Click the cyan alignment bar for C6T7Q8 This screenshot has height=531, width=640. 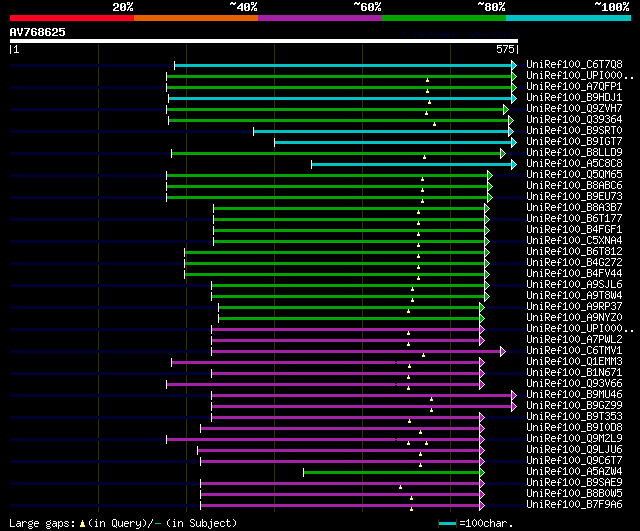pyautogui.click(x=343, y=65)
